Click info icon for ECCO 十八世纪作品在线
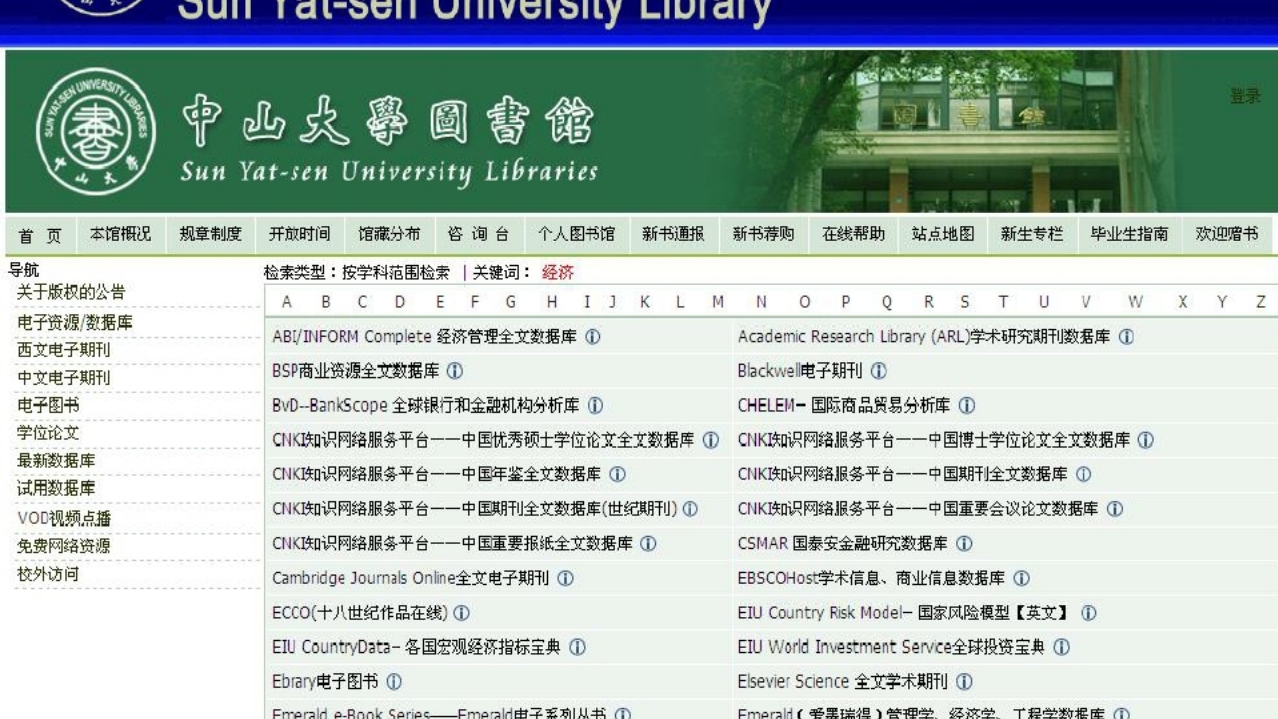 459,612
